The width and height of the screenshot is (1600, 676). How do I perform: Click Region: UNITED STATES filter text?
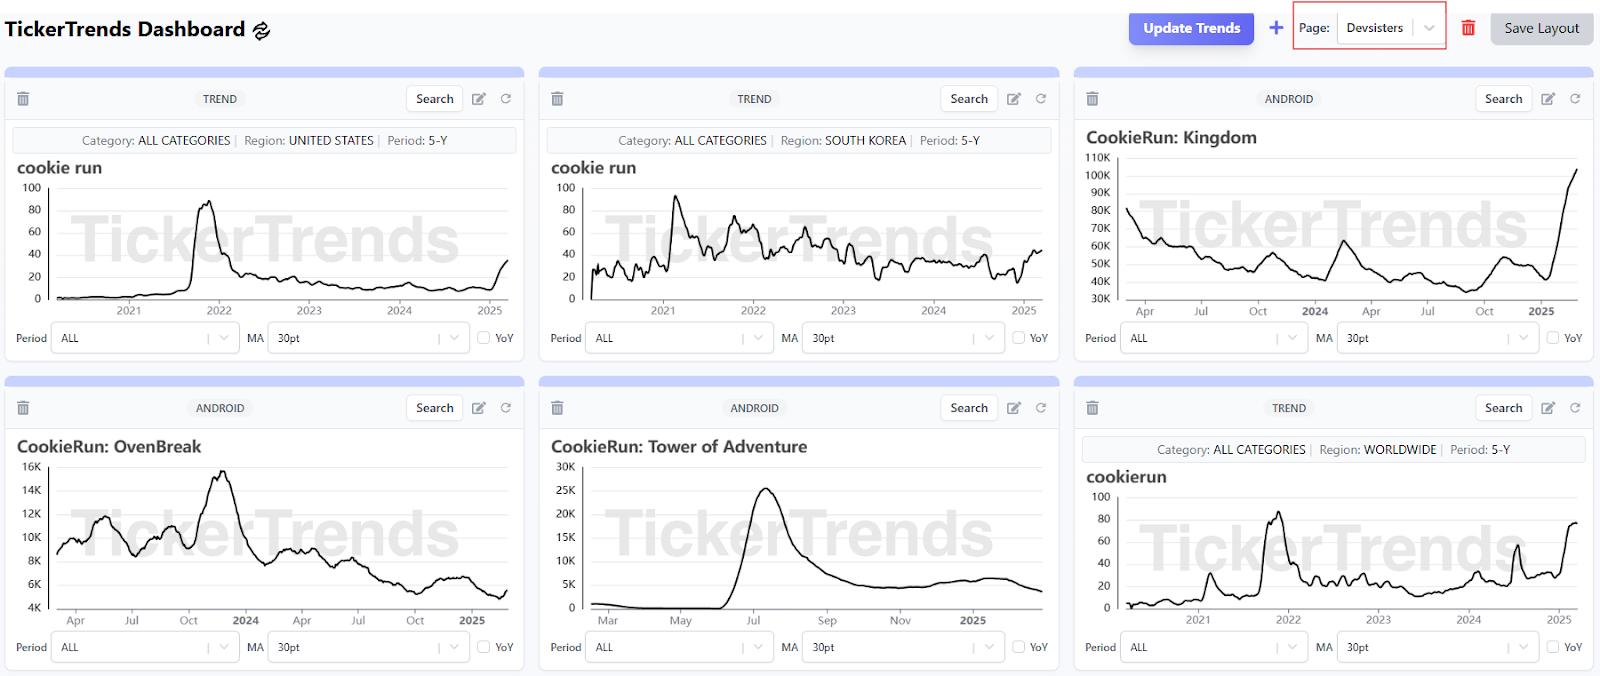coord(309,141)
